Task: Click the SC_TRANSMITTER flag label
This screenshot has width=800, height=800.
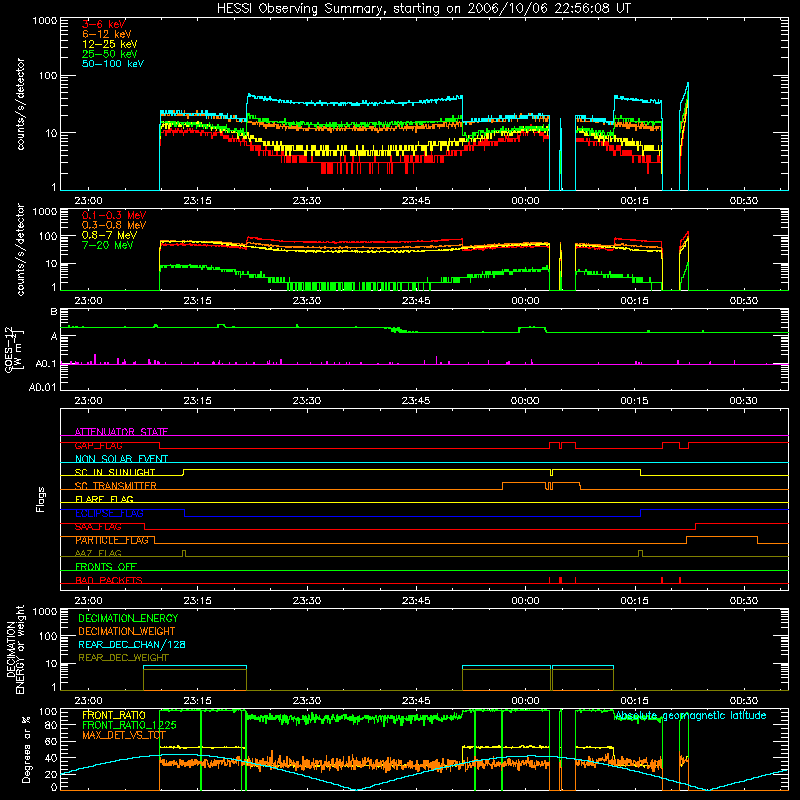Action: coord(116,485)
